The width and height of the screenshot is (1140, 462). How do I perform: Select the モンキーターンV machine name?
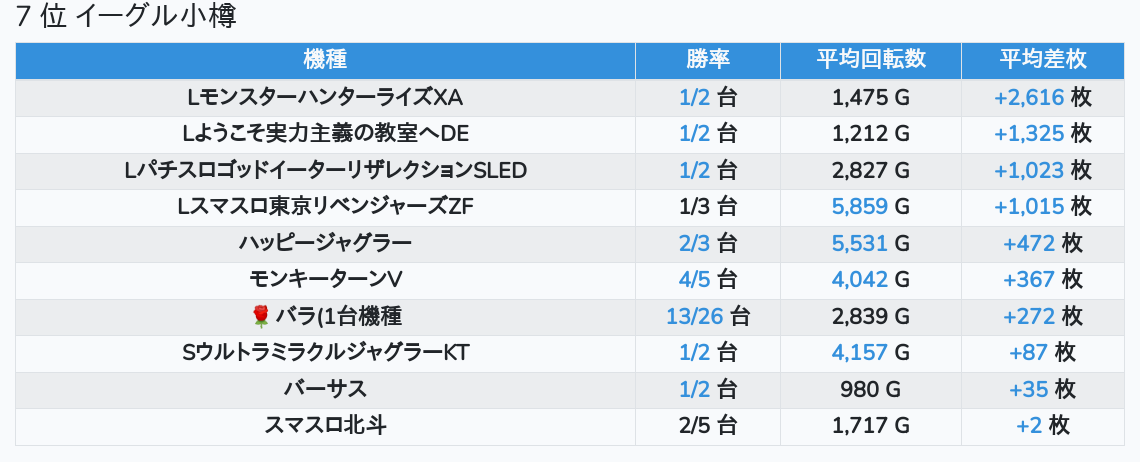tap(325, 280)
